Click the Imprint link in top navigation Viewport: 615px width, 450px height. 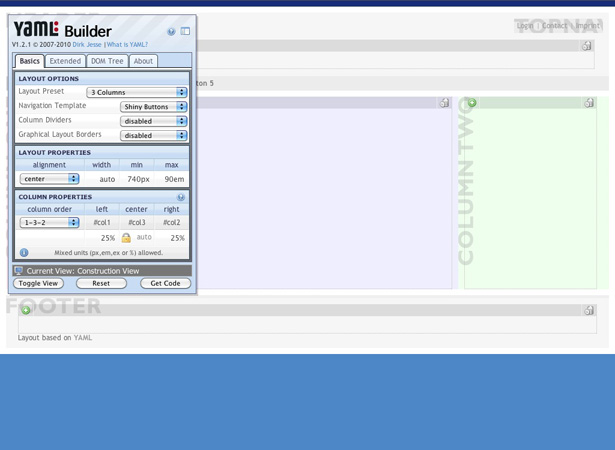[588, 26]
